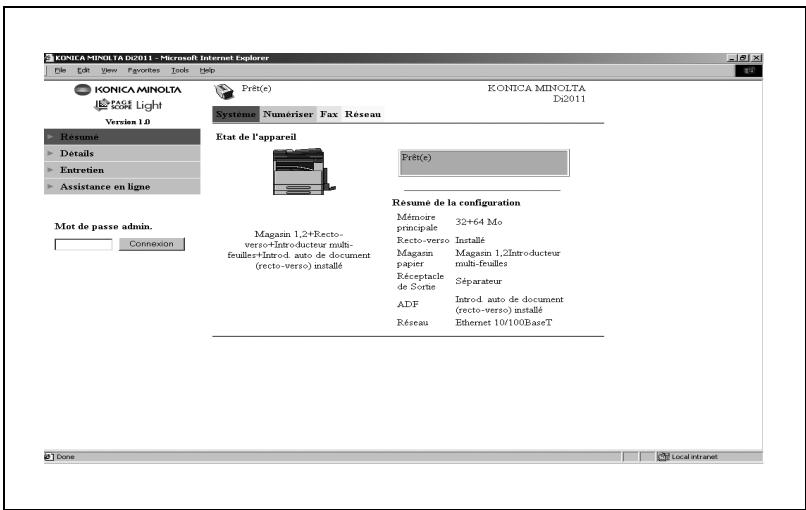Click the PageScope Light logo

click(128, 105)
